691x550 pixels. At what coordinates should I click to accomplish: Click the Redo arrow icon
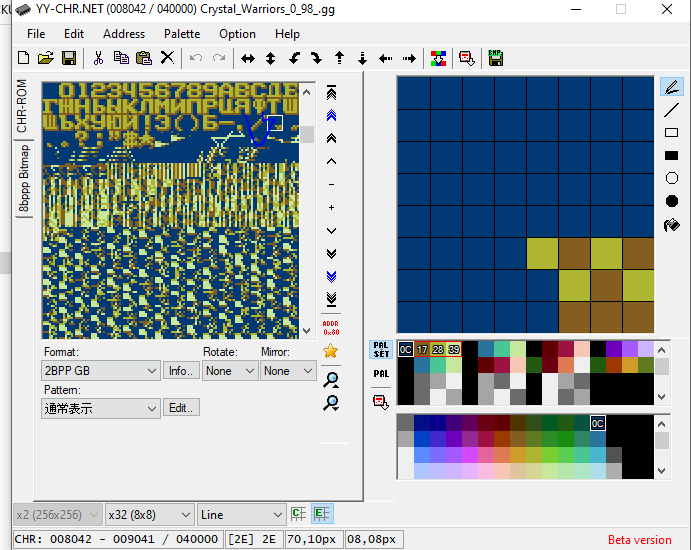point(219,58)
